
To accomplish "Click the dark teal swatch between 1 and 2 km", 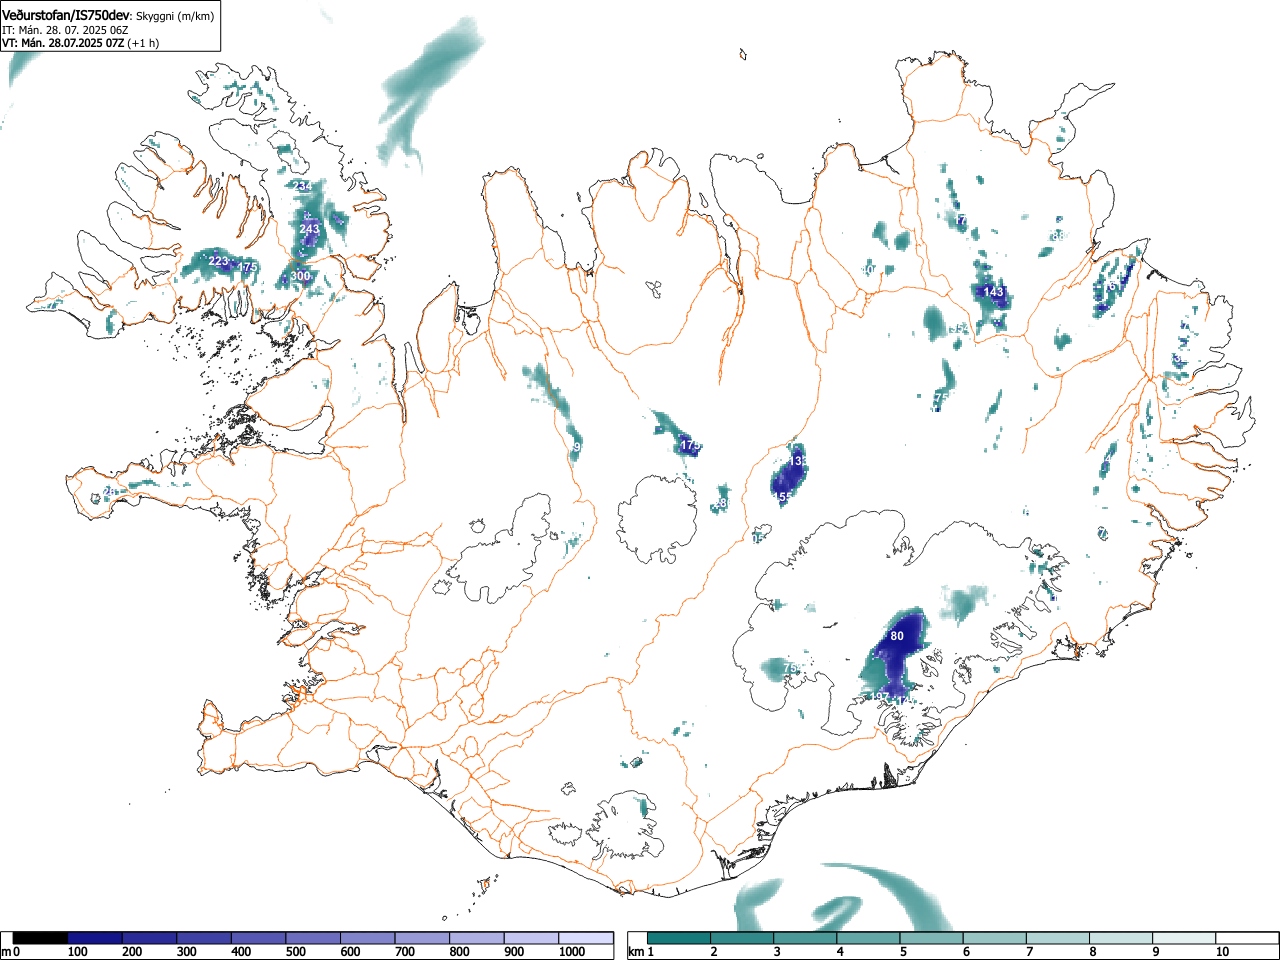I will coord(679,938).
